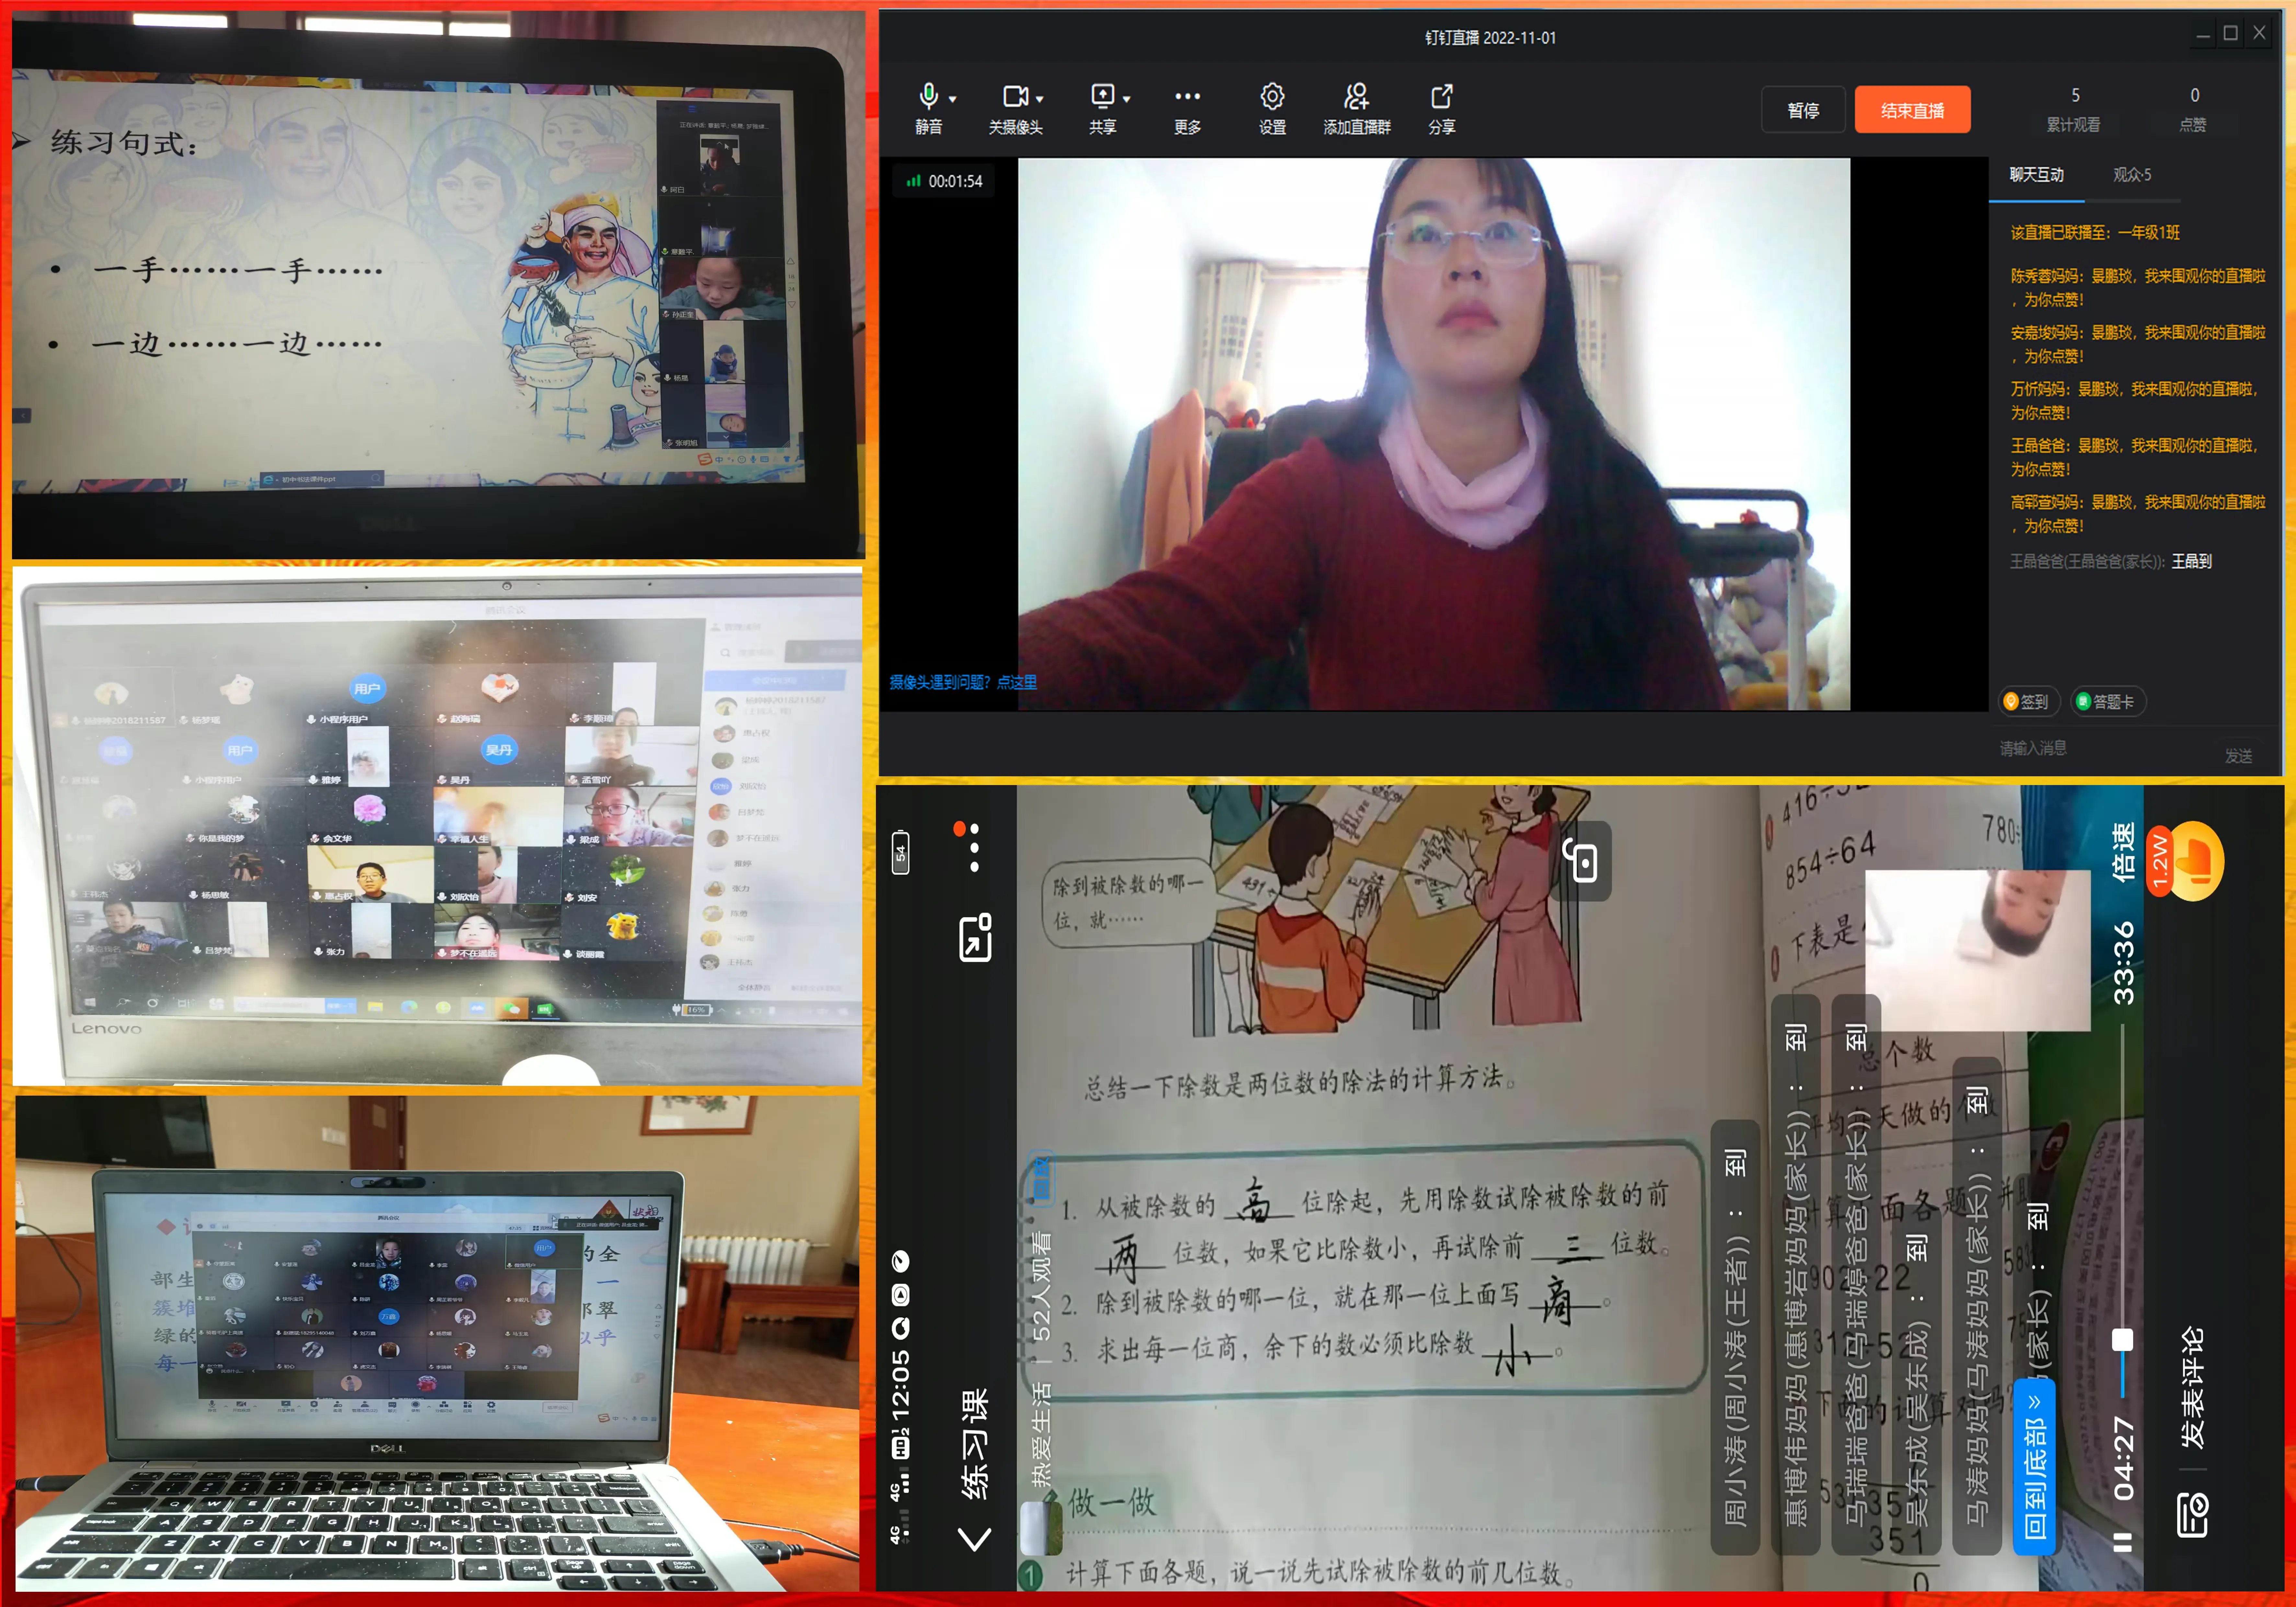Viewport: 2296px width, 1607px height.
Task: Expand the arrow beside 共享
Action: click(1127, 99)
